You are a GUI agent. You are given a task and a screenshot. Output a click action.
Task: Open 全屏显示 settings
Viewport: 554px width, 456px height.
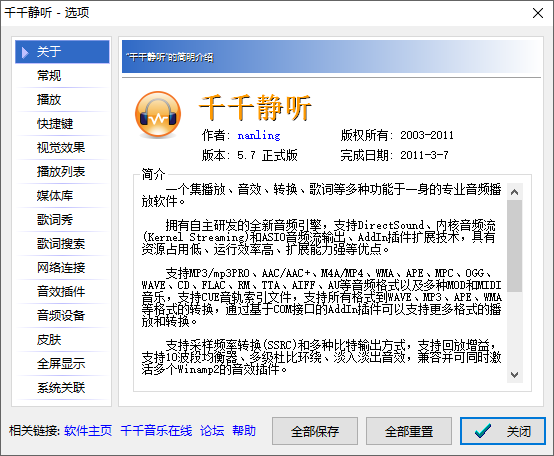[x=62, y=364]
